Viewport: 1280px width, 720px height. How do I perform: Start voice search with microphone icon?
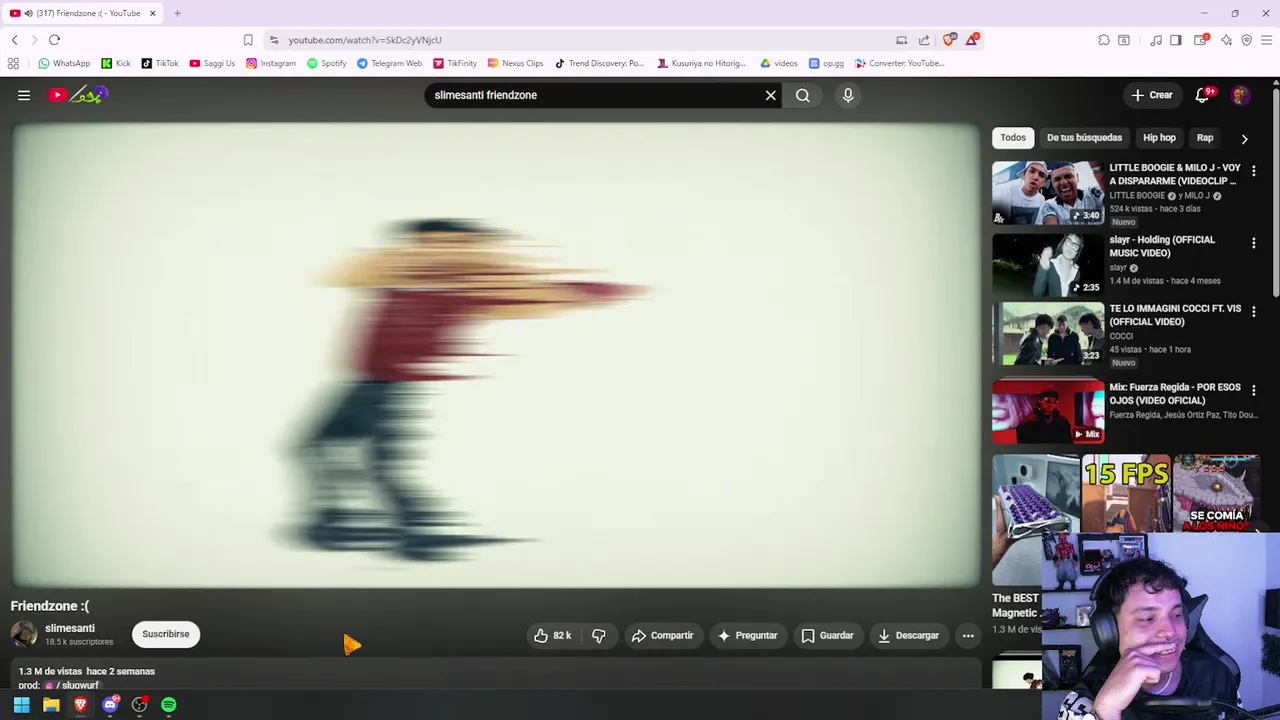(848, 95)
